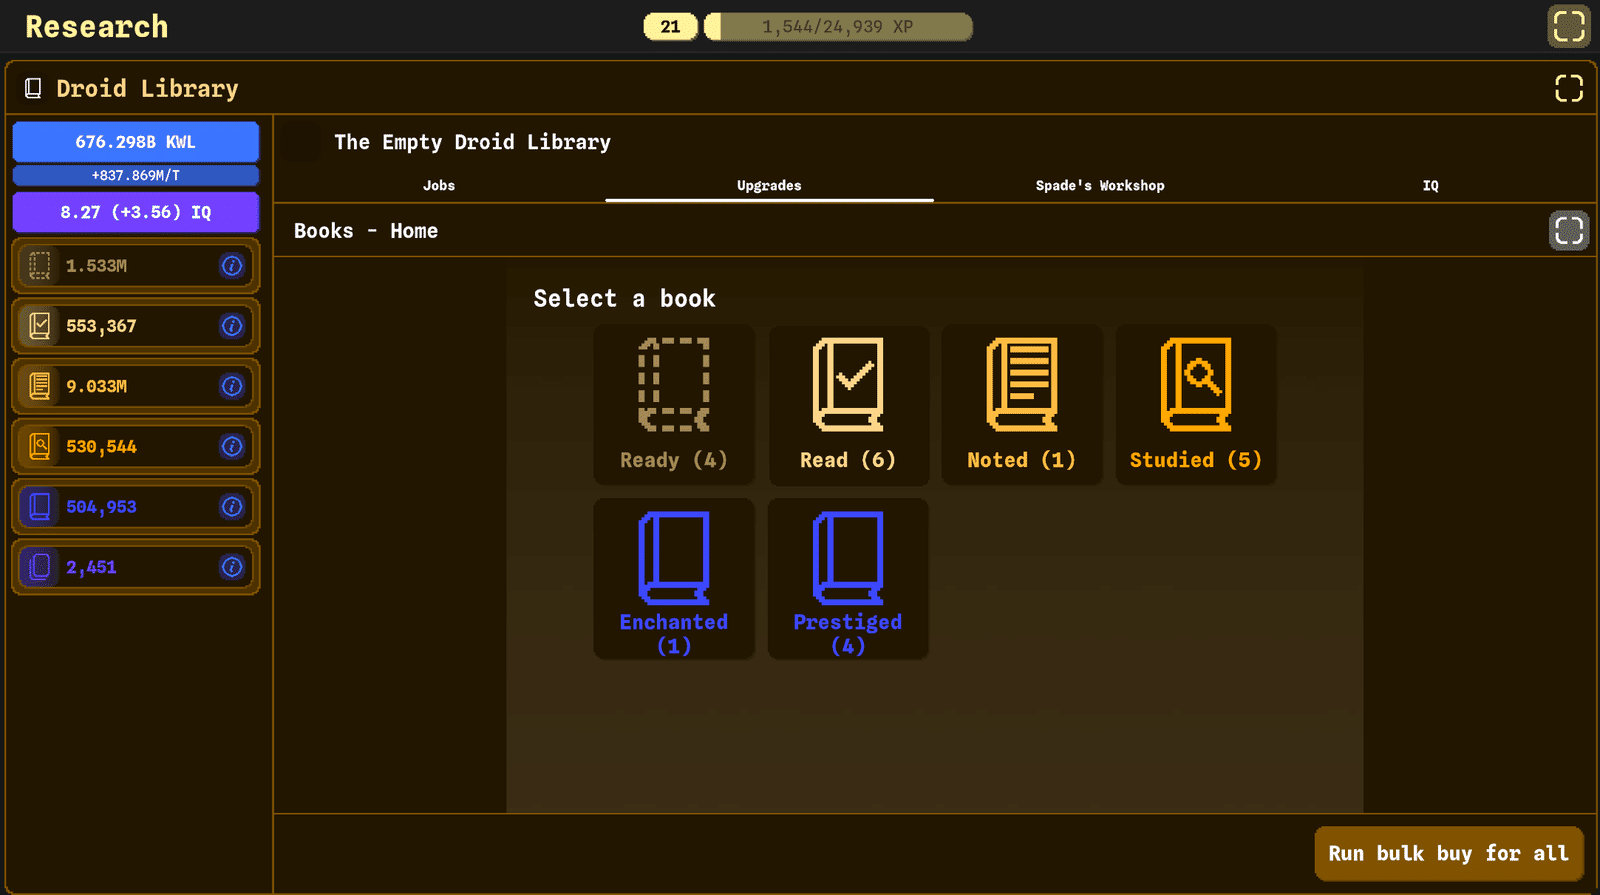The width and height of the screenshot is (1600, 895).
Task: Choose the Prestiged (4) book
Action: (848, 579)
